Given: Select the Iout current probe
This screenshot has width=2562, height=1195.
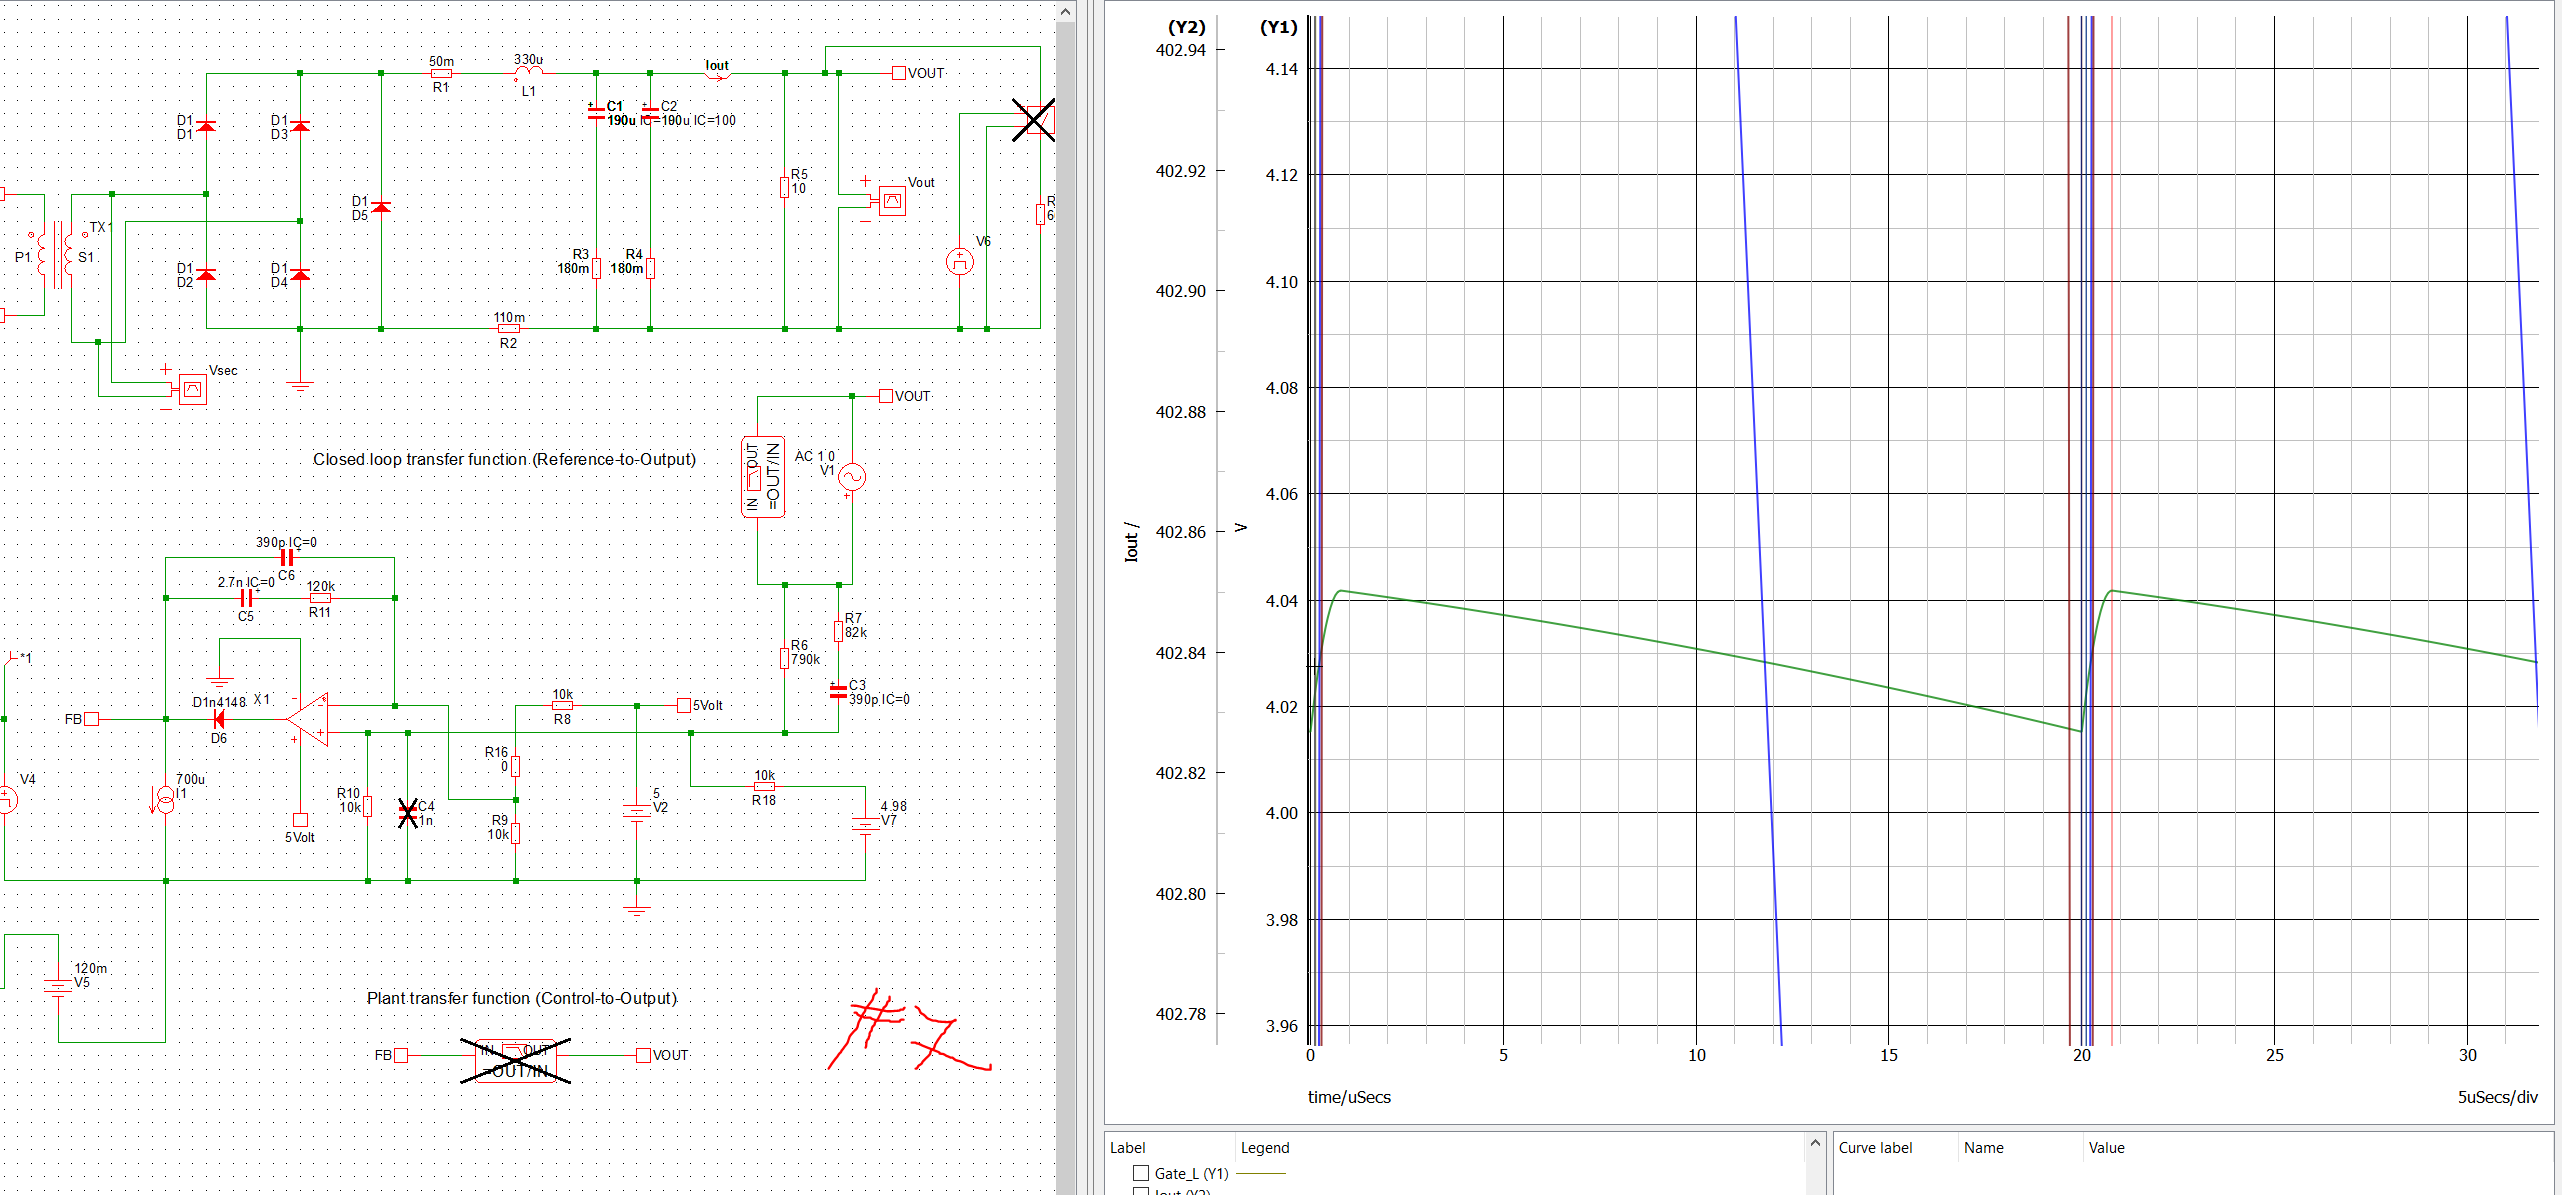Looking at the screenshot, I should pos(718,74).
